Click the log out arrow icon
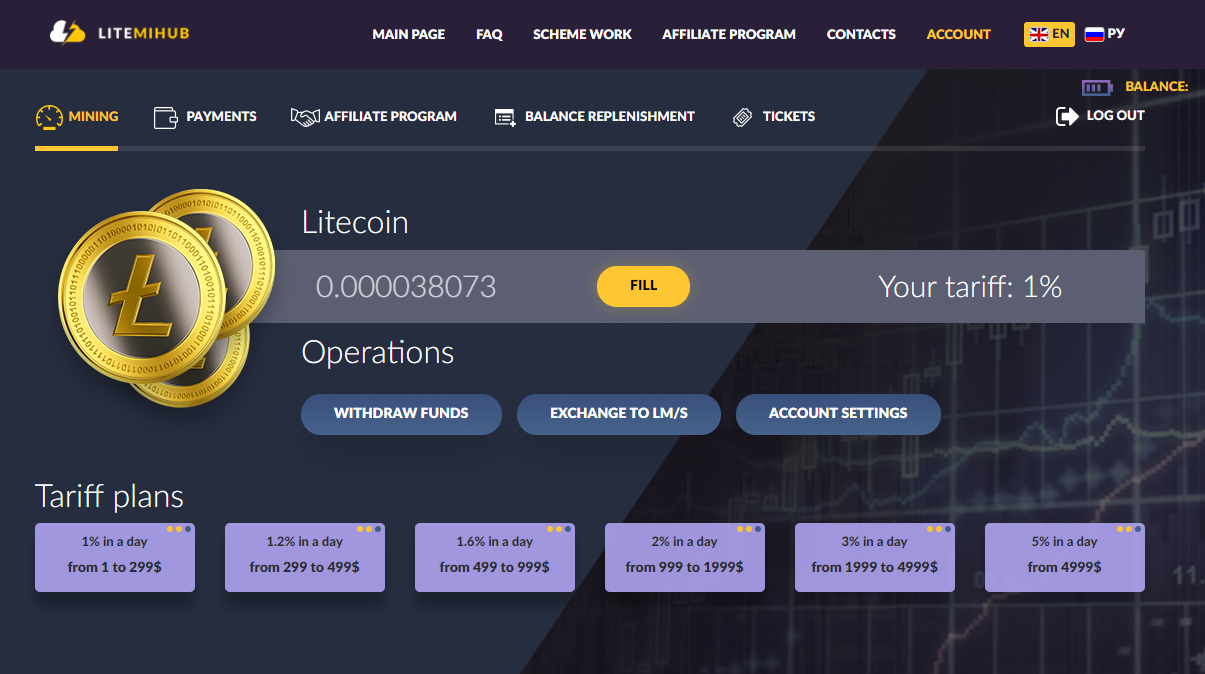The height and width of the screenshot is (674, 1205). [1067, 116]
